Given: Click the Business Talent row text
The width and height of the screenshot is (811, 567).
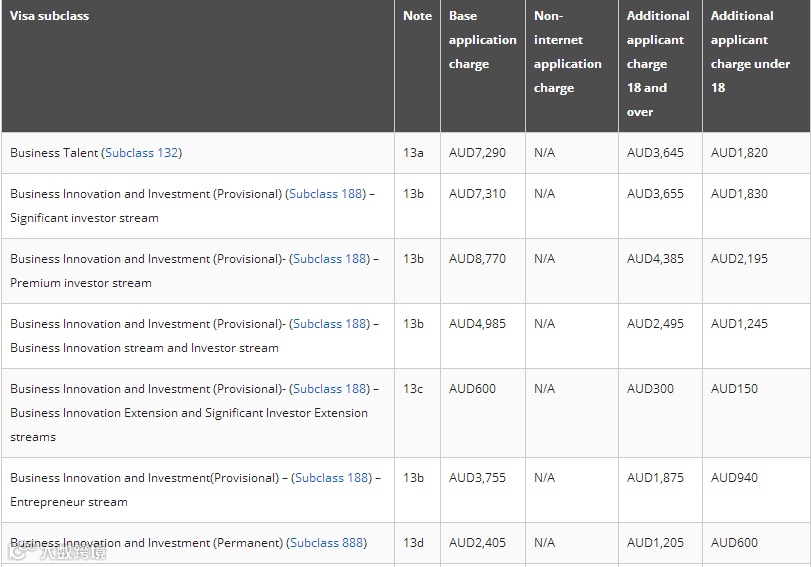Looking at the screenshot, I should [96, 153].
